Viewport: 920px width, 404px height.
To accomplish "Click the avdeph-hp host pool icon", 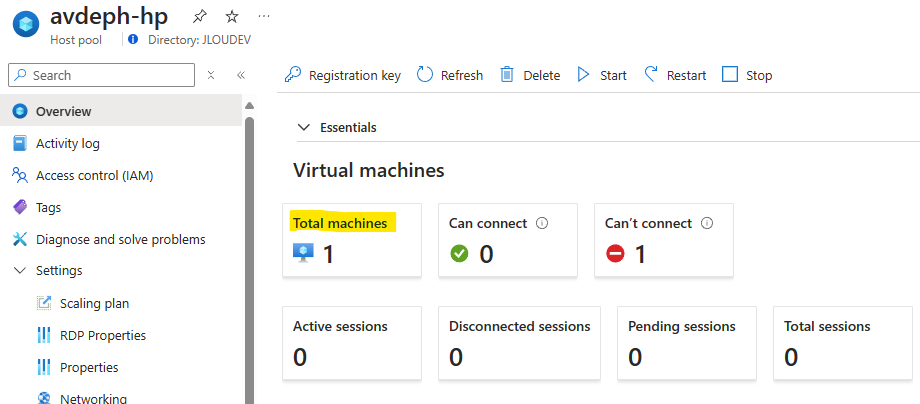I will (26, 25).
